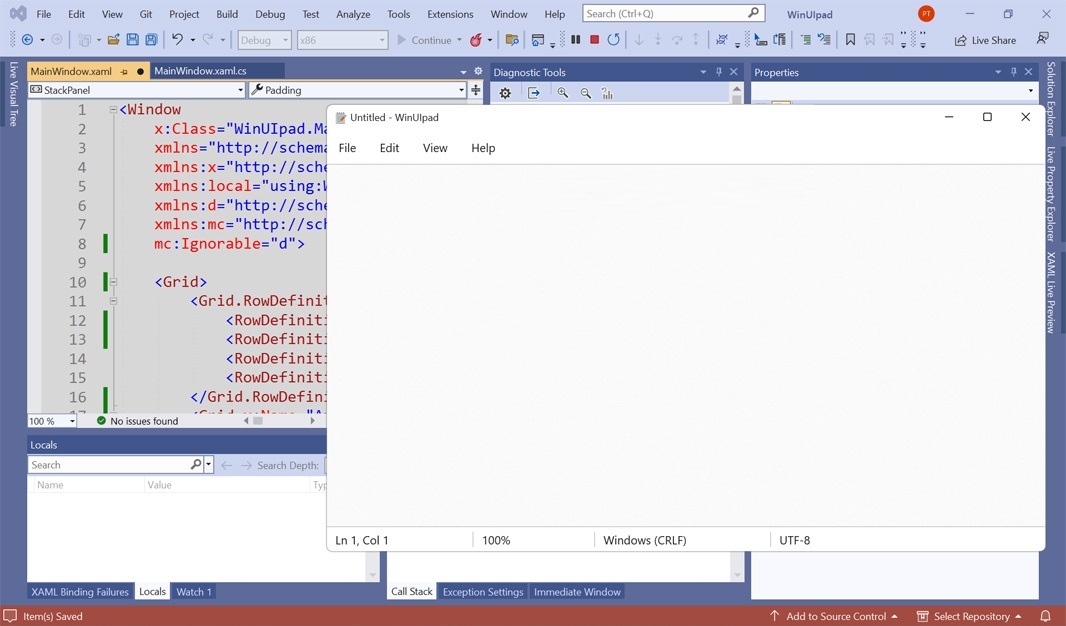The width and height of the screenshot is (1066, 626).
Task: Click the Stop Debugging red square icon
Action: coord(594,40)
